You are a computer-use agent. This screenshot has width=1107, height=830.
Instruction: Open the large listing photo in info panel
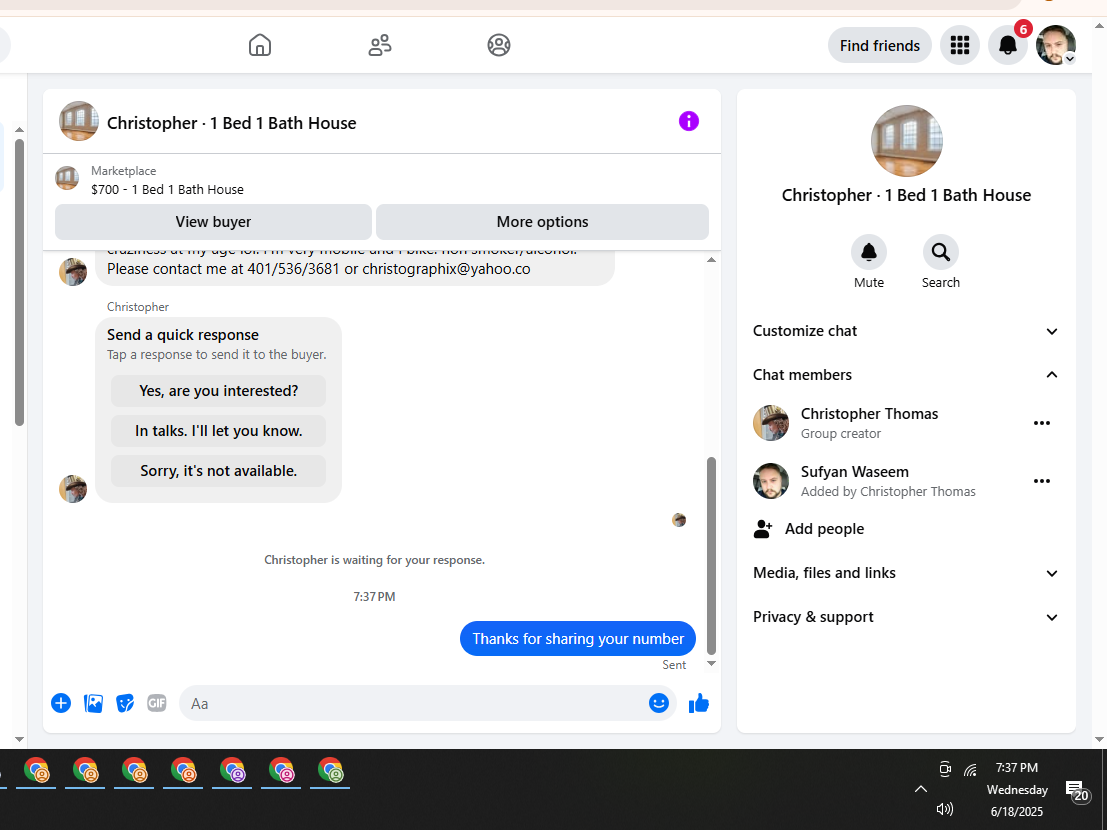click(906, 140)
